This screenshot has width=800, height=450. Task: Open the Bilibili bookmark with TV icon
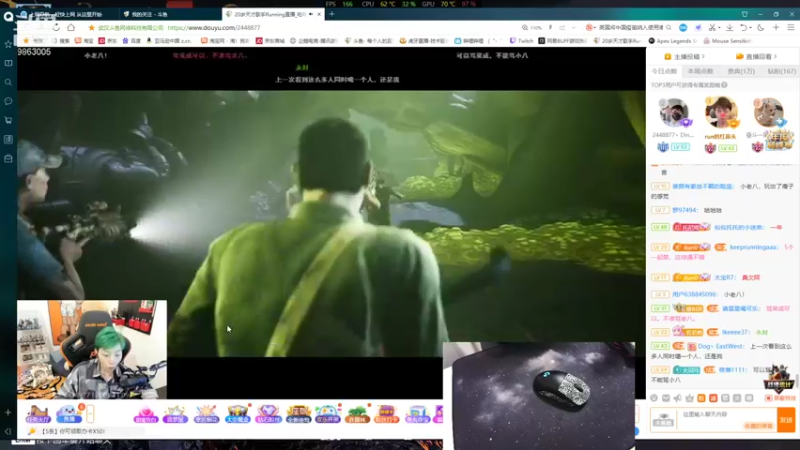(478, 41)
